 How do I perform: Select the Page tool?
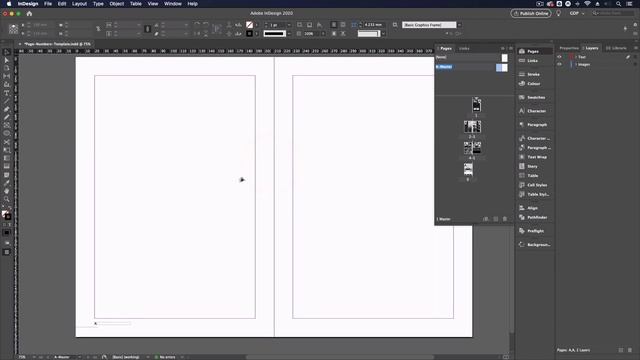[7, 68]
